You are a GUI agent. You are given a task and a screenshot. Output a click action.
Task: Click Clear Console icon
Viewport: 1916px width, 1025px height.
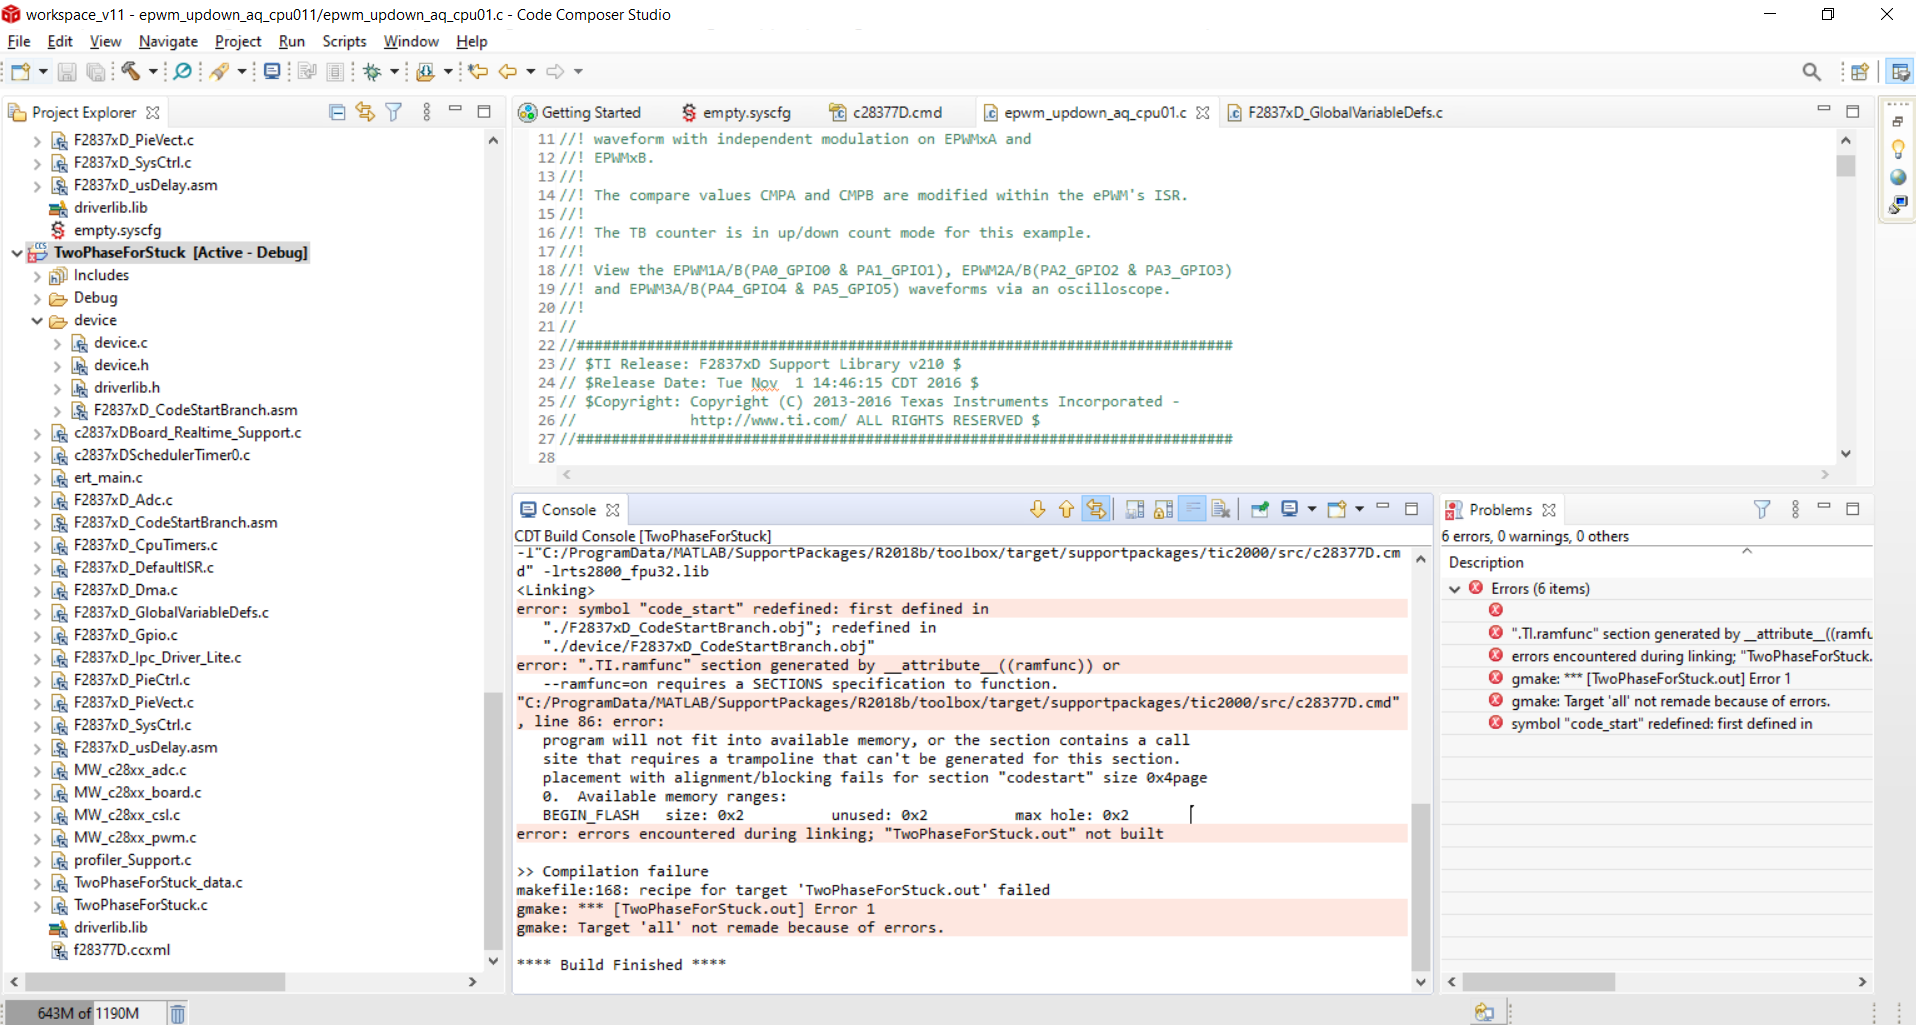(x=1221, y=509)
